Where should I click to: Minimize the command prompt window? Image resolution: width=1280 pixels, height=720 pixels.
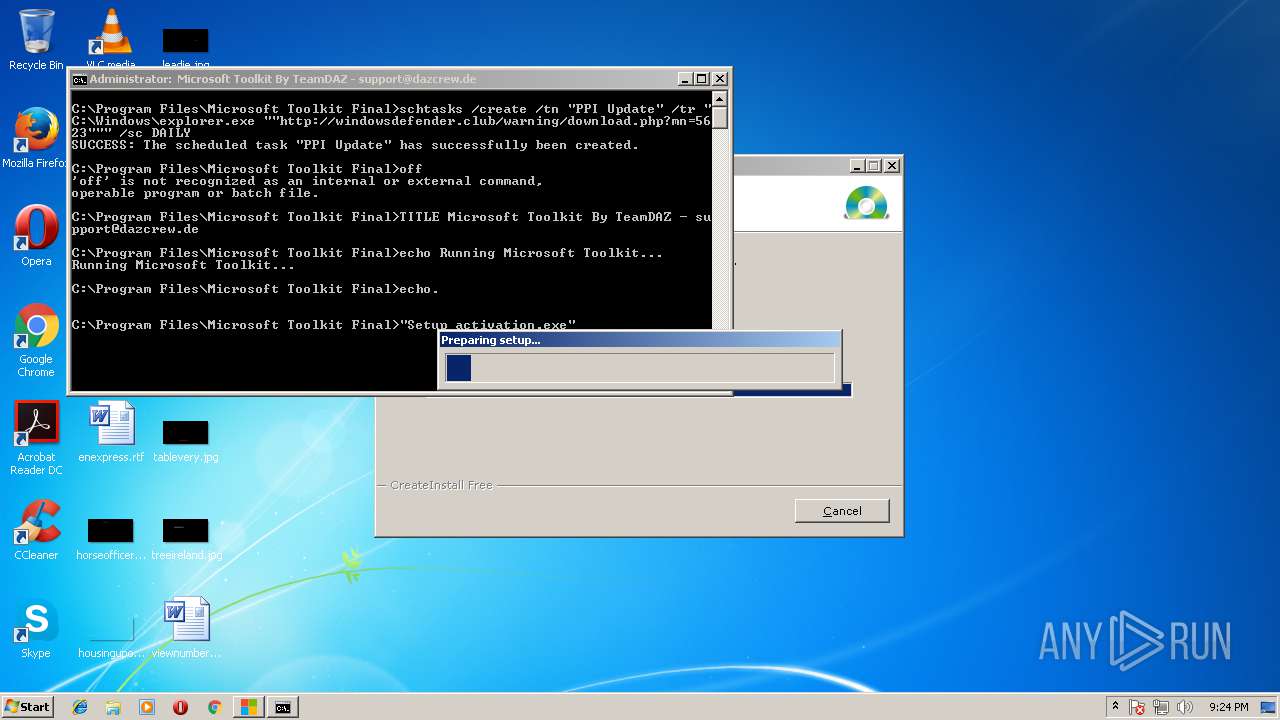685,79
